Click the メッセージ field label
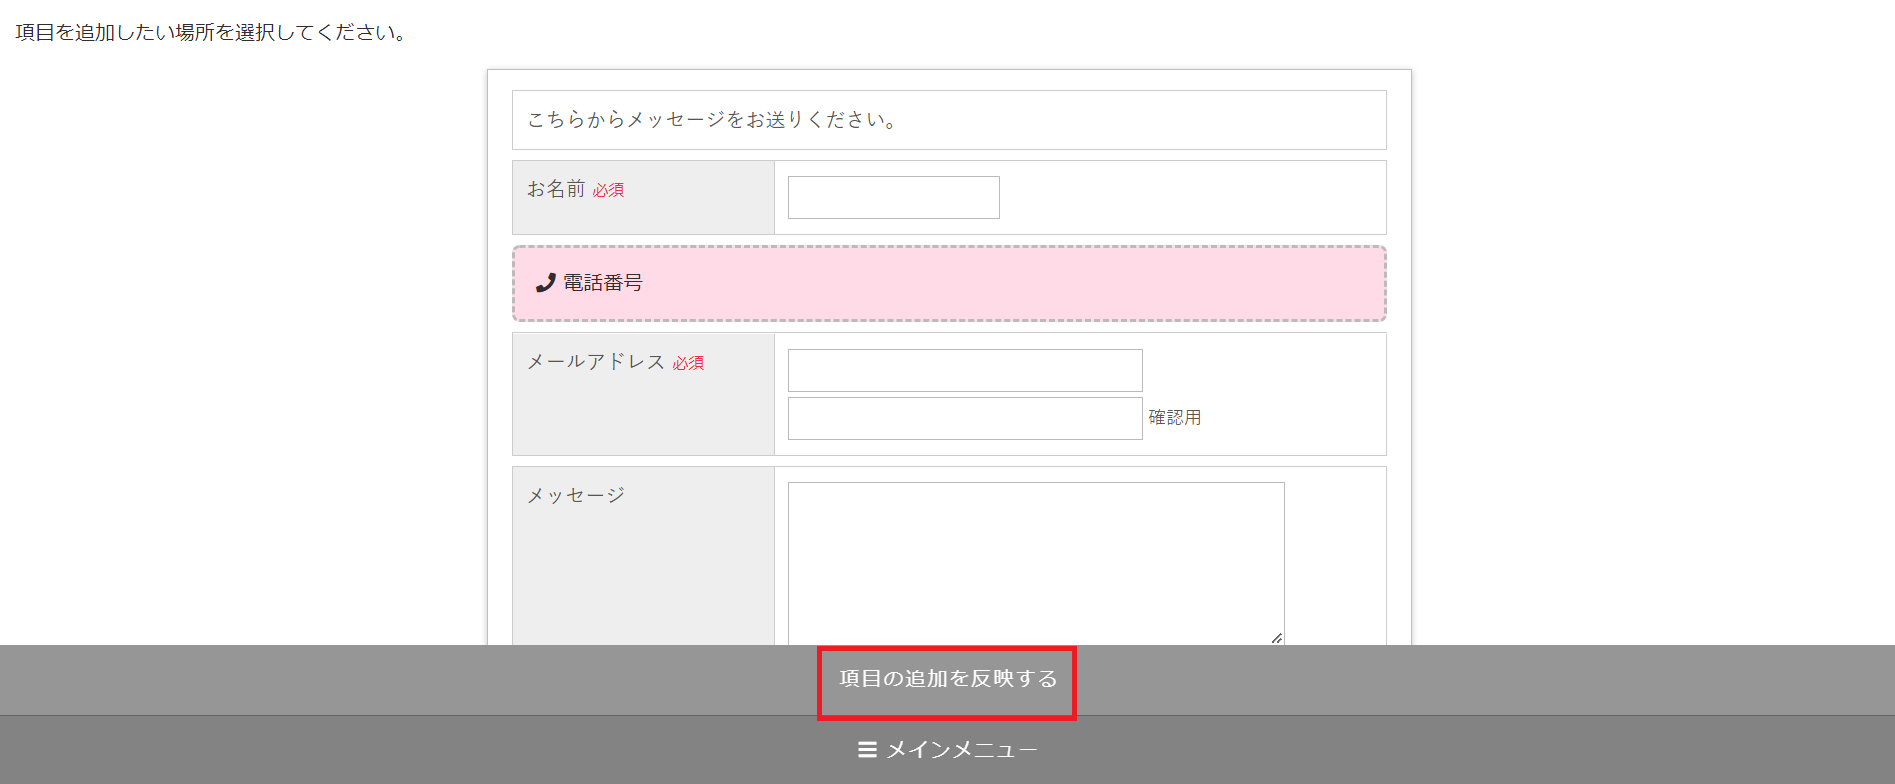The width and height of the screenshot is (1895, 784). [x=576, y=495]
